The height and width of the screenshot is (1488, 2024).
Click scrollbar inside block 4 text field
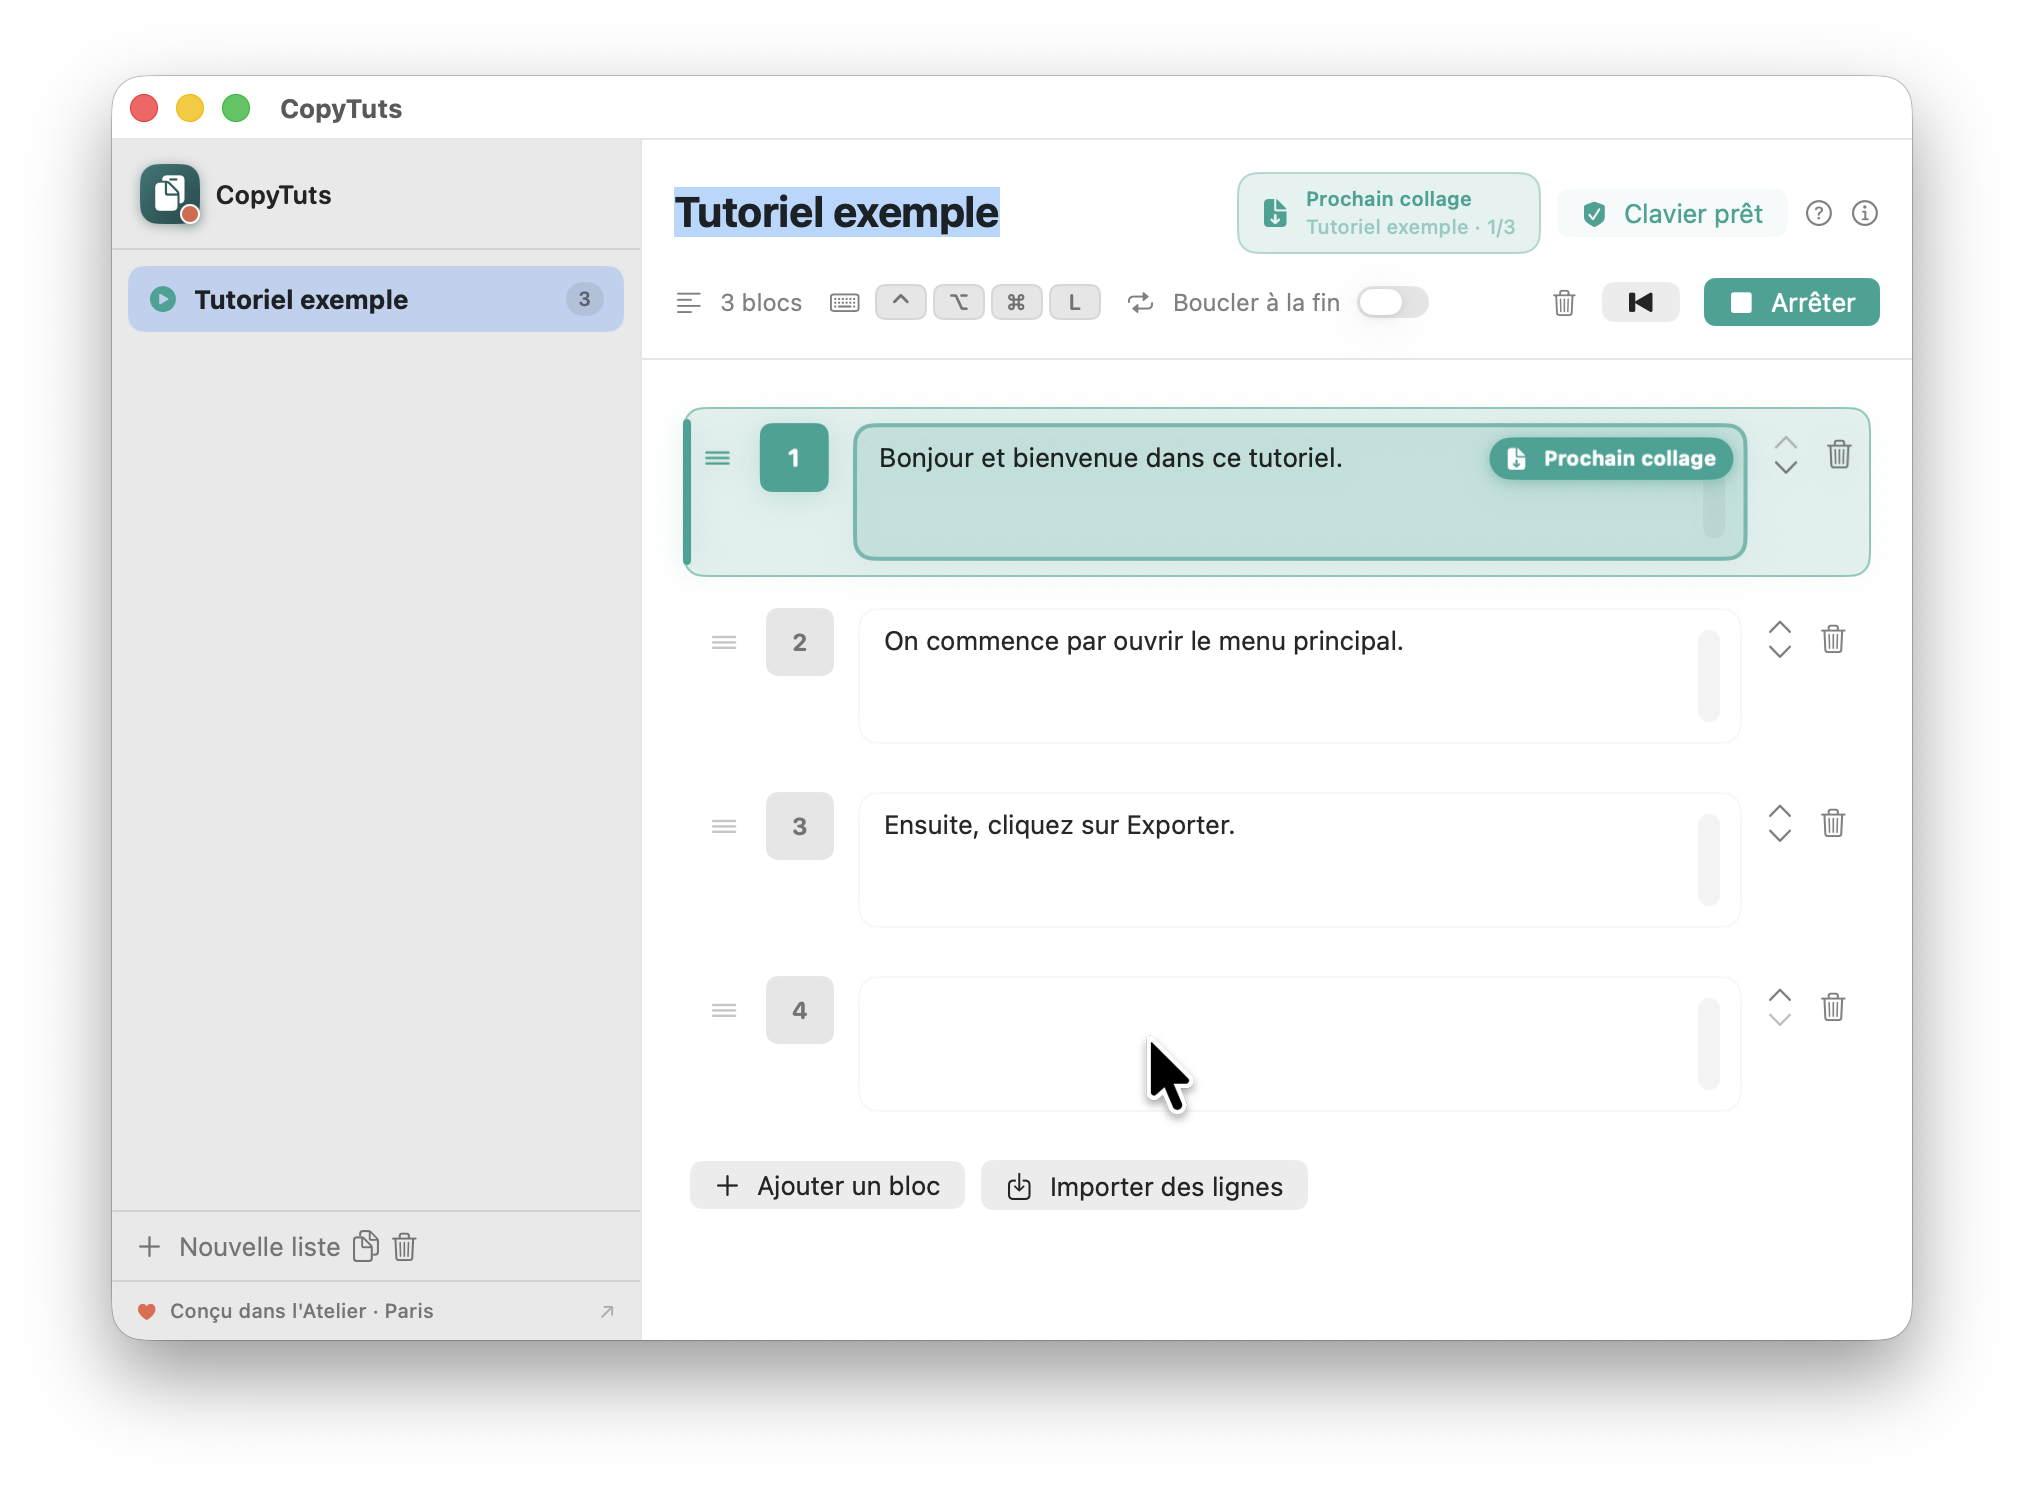click(x=1708, y=1044)
